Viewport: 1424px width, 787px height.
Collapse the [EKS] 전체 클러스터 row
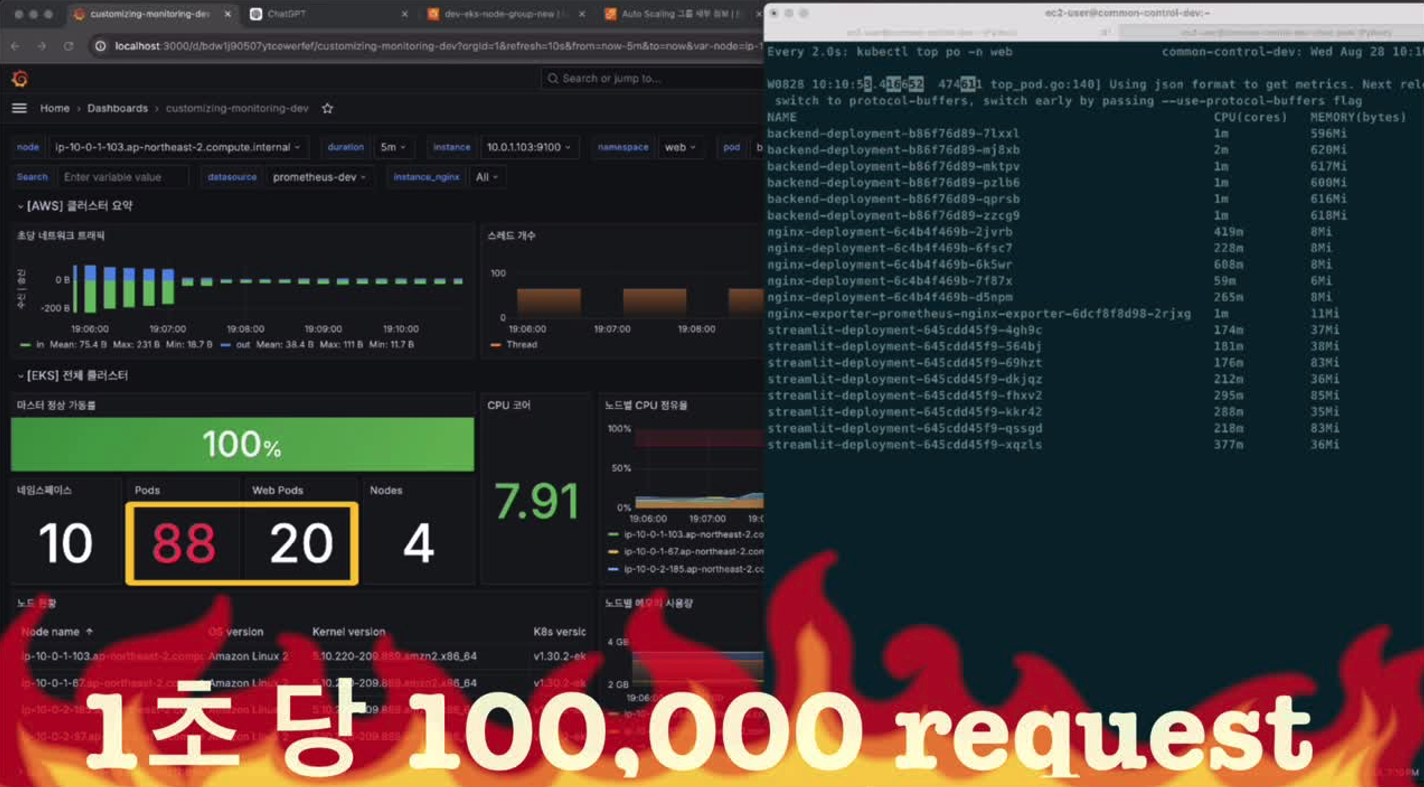pyautogui.click(x=73, y=376)
